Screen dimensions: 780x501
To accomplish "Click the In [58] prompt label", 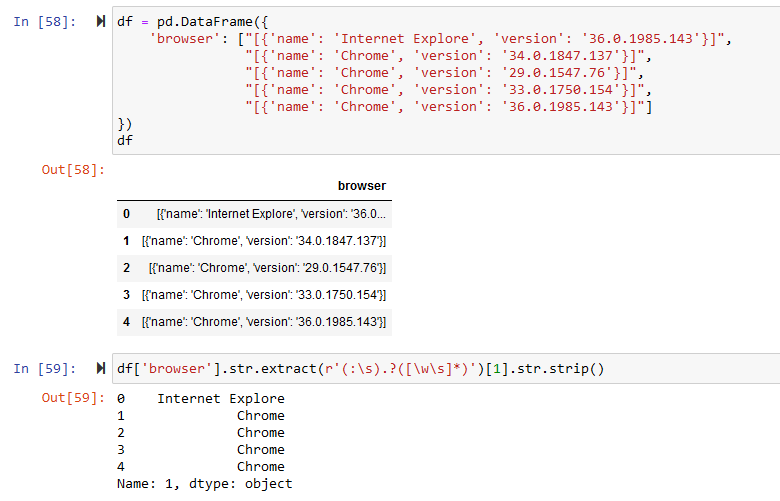I will pyautogui.click(x=45, y=22).
